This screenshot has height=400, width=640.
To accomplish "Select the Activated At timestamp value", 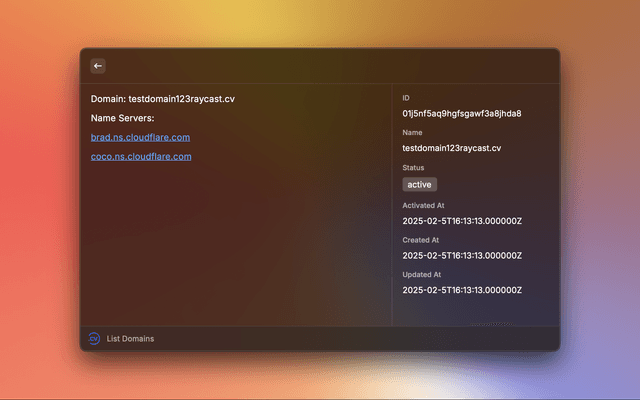I will point(461,220).
